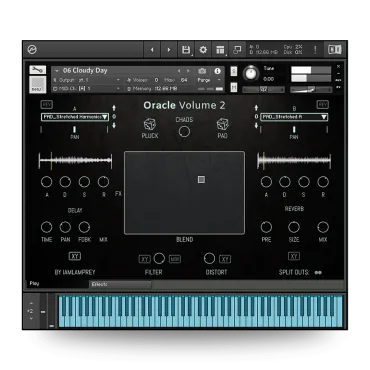Click the PLUCK dice randomize icon
The image size is (370, 370).
pos(150,124)
